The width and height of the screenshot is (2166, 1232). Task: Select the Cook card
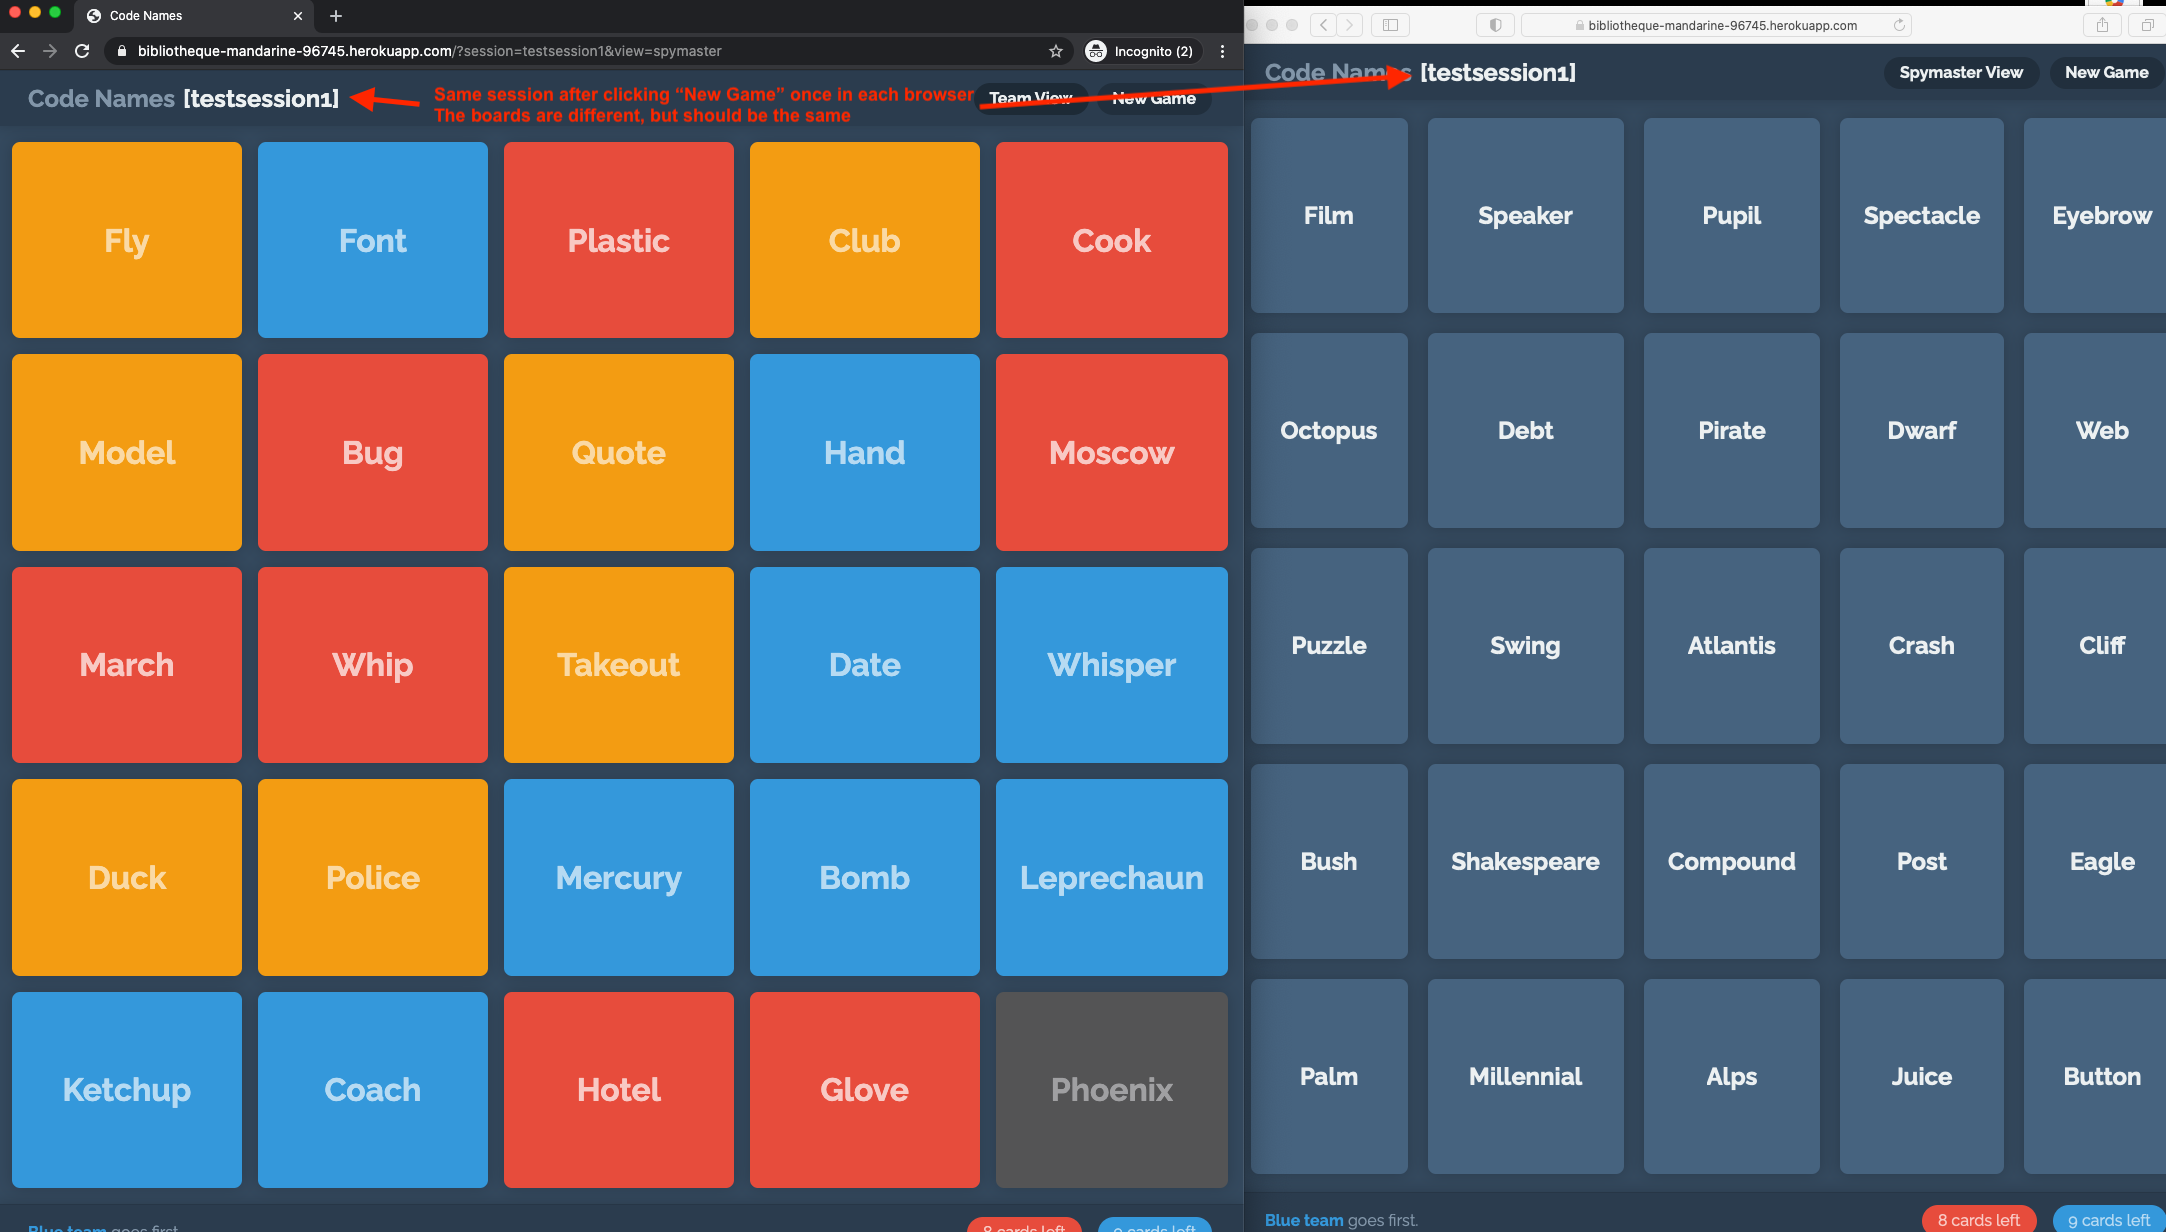click(1112, 240)
